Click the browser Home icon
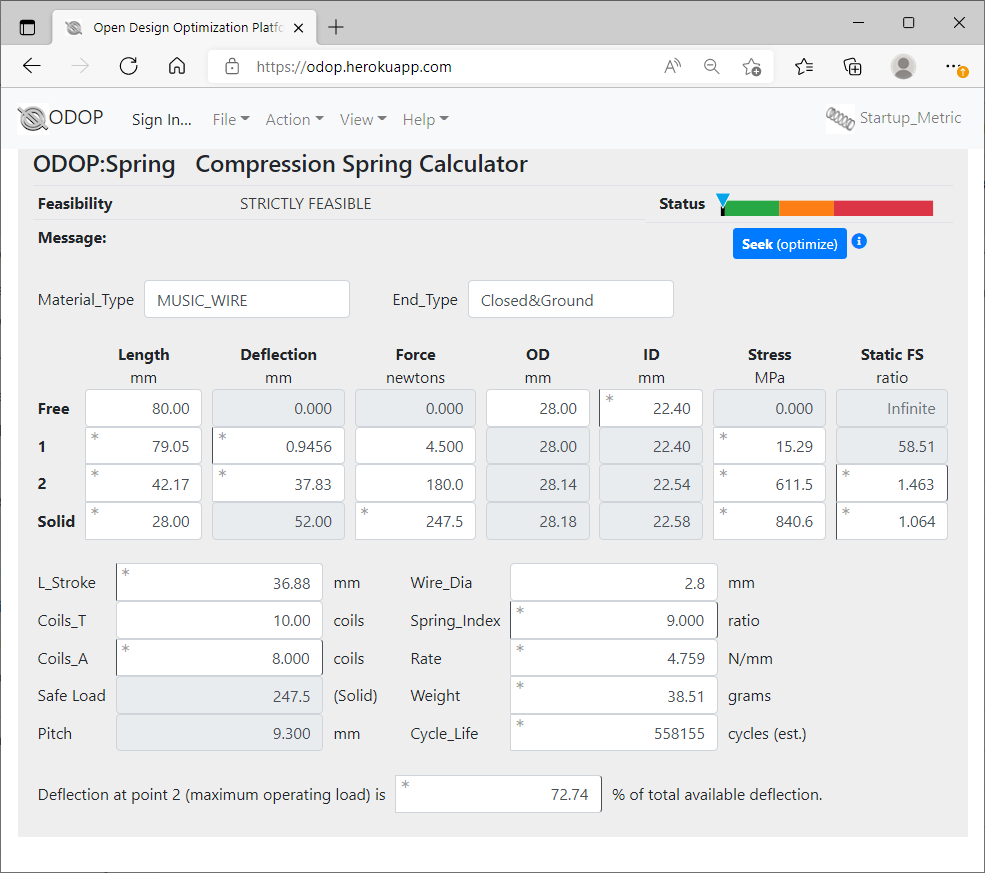 177,66
